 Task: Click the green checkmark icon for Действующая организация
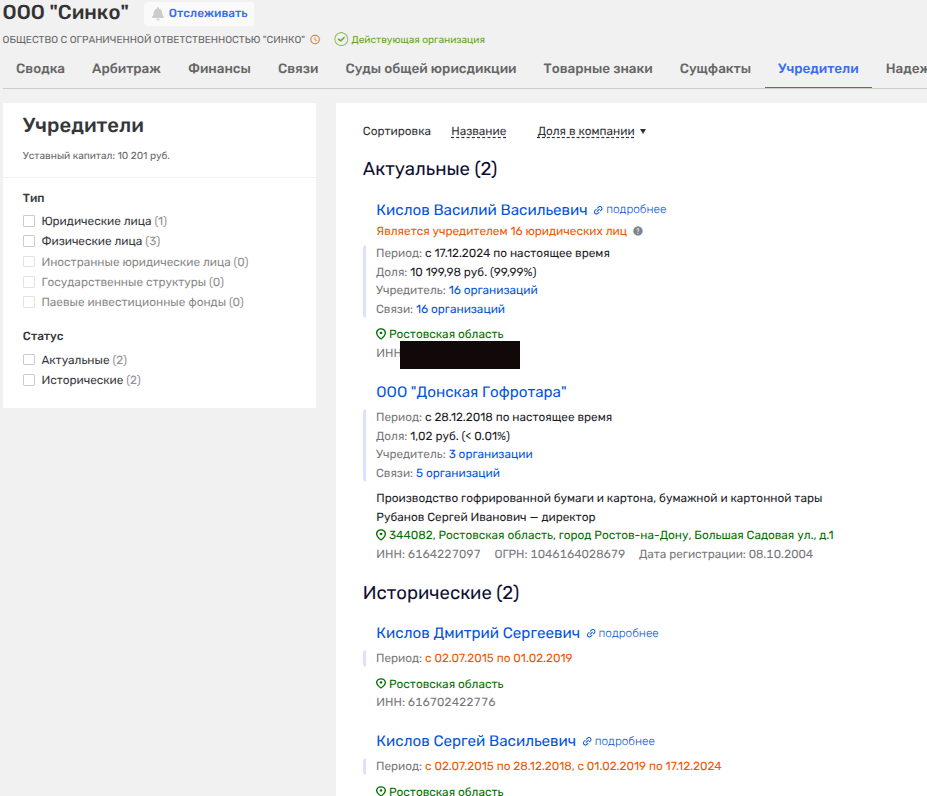(x=341, y=40)
